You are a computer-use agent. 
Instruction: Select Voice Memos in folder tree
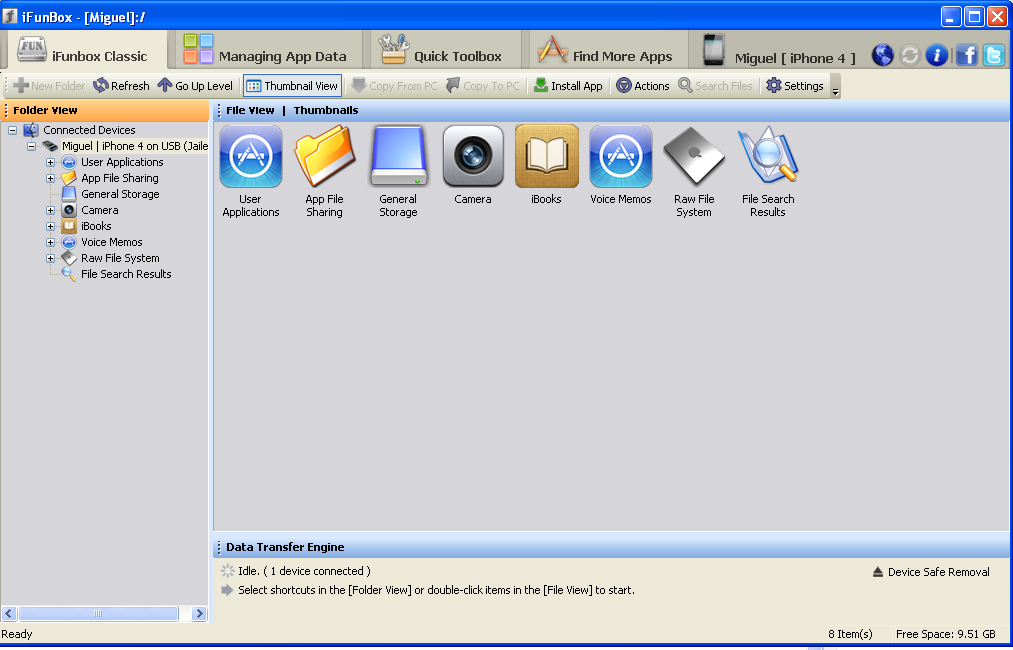[112, 243]
